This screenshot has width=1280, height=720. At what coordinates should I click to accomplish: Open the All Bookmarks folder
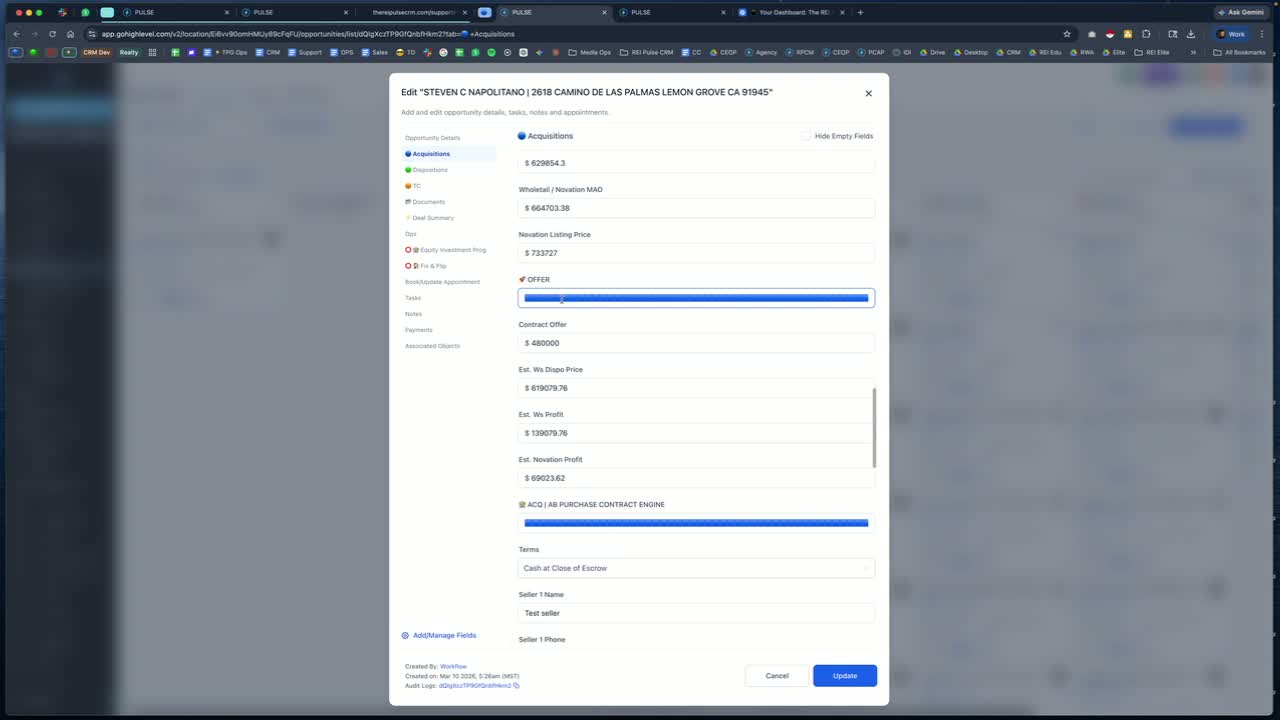(x=1239, y=52)
